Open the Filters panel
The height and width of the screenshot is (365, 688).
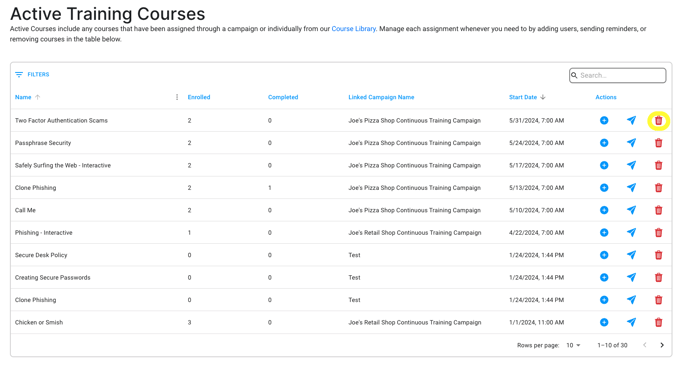pos(32,75)
